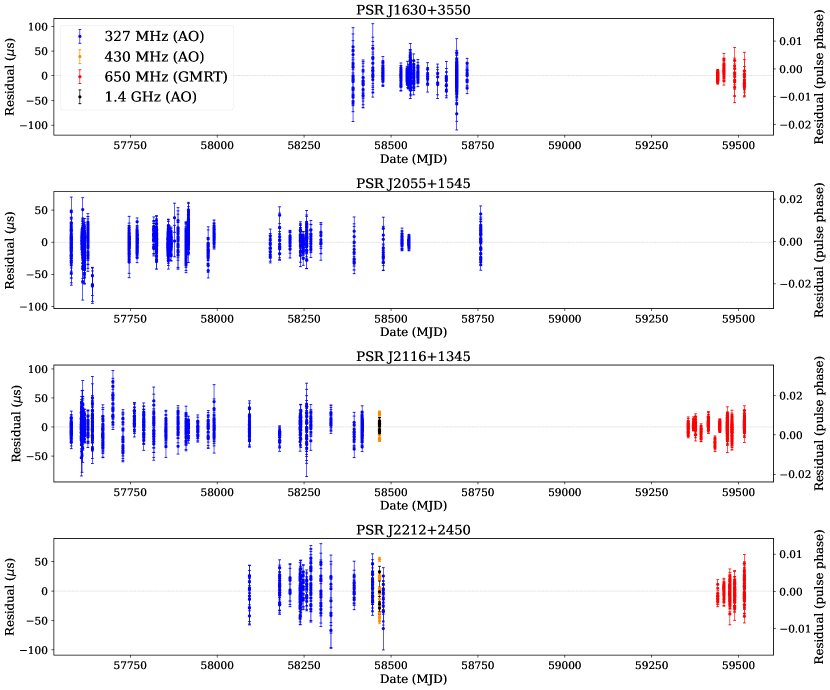Click the −0.02 pulse-phase tick in PSR J2116+1345 plot
Viewport: 830px width, 690px height.
coord(795,474)
